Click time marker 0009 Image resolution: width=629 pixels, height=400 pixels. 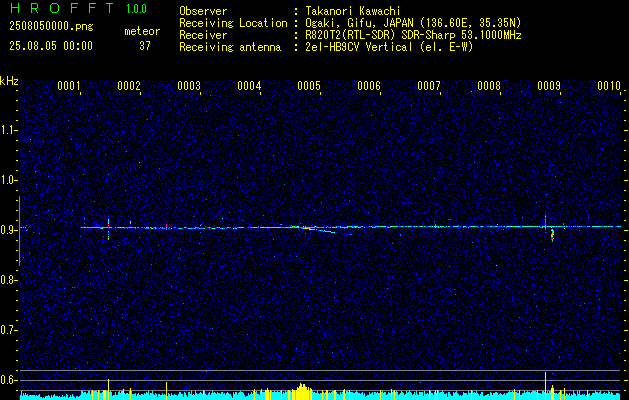tap(549, 86)
